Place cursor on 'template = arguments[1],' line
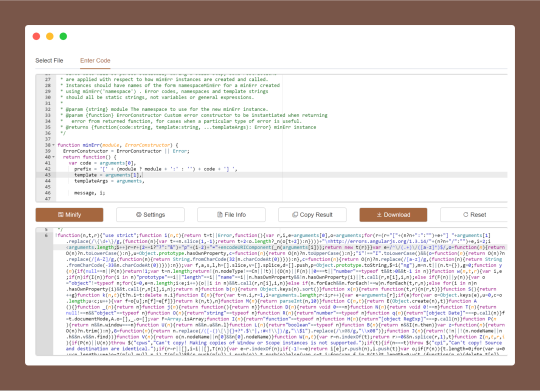This screenshot has width=540, height=391. click(108, 175)
